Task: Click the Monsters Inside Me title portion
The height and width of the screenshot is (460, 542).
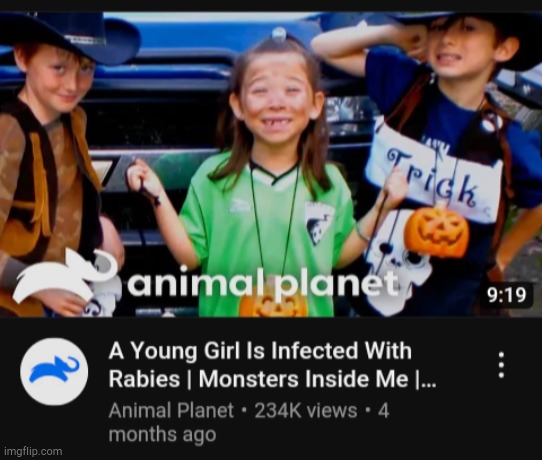Action: click(303, 379)
